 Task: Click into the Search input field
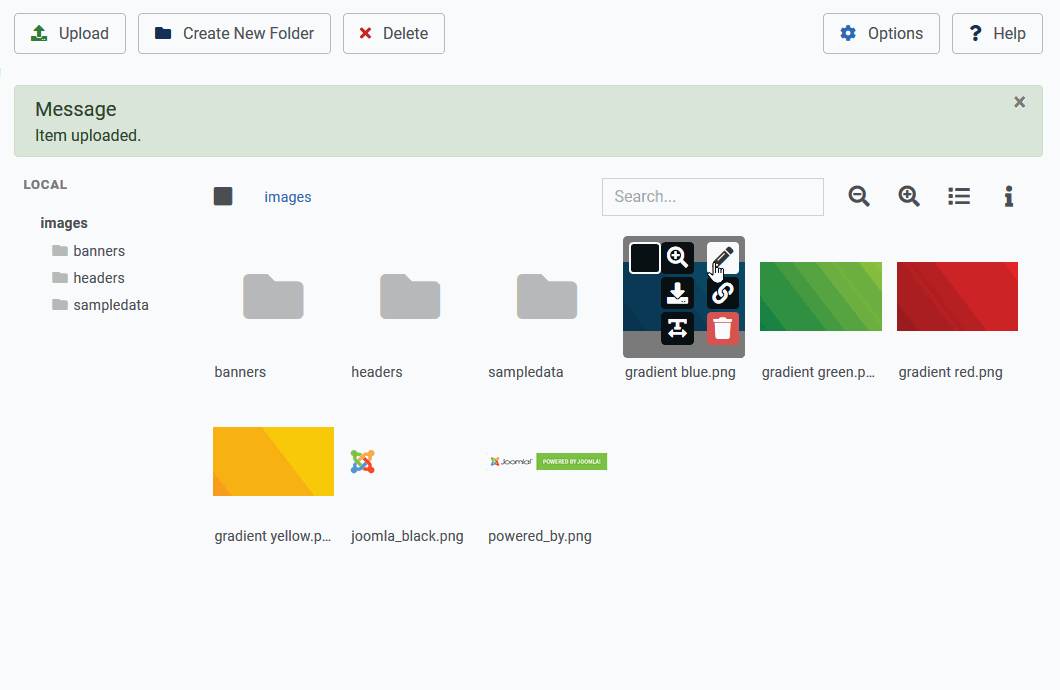pos(712,197)
